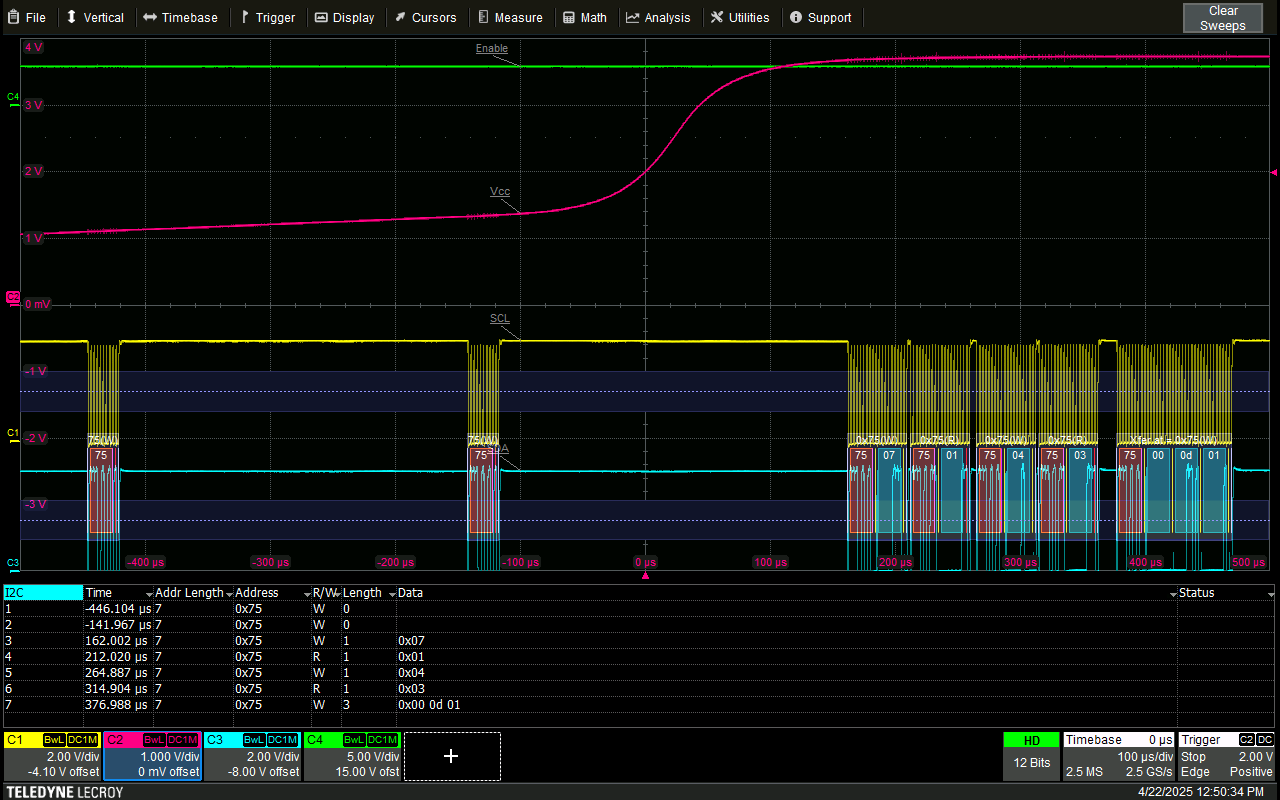Select table row with time 264.887 µs
1280x800 pixels.
(x=640, y=673)
